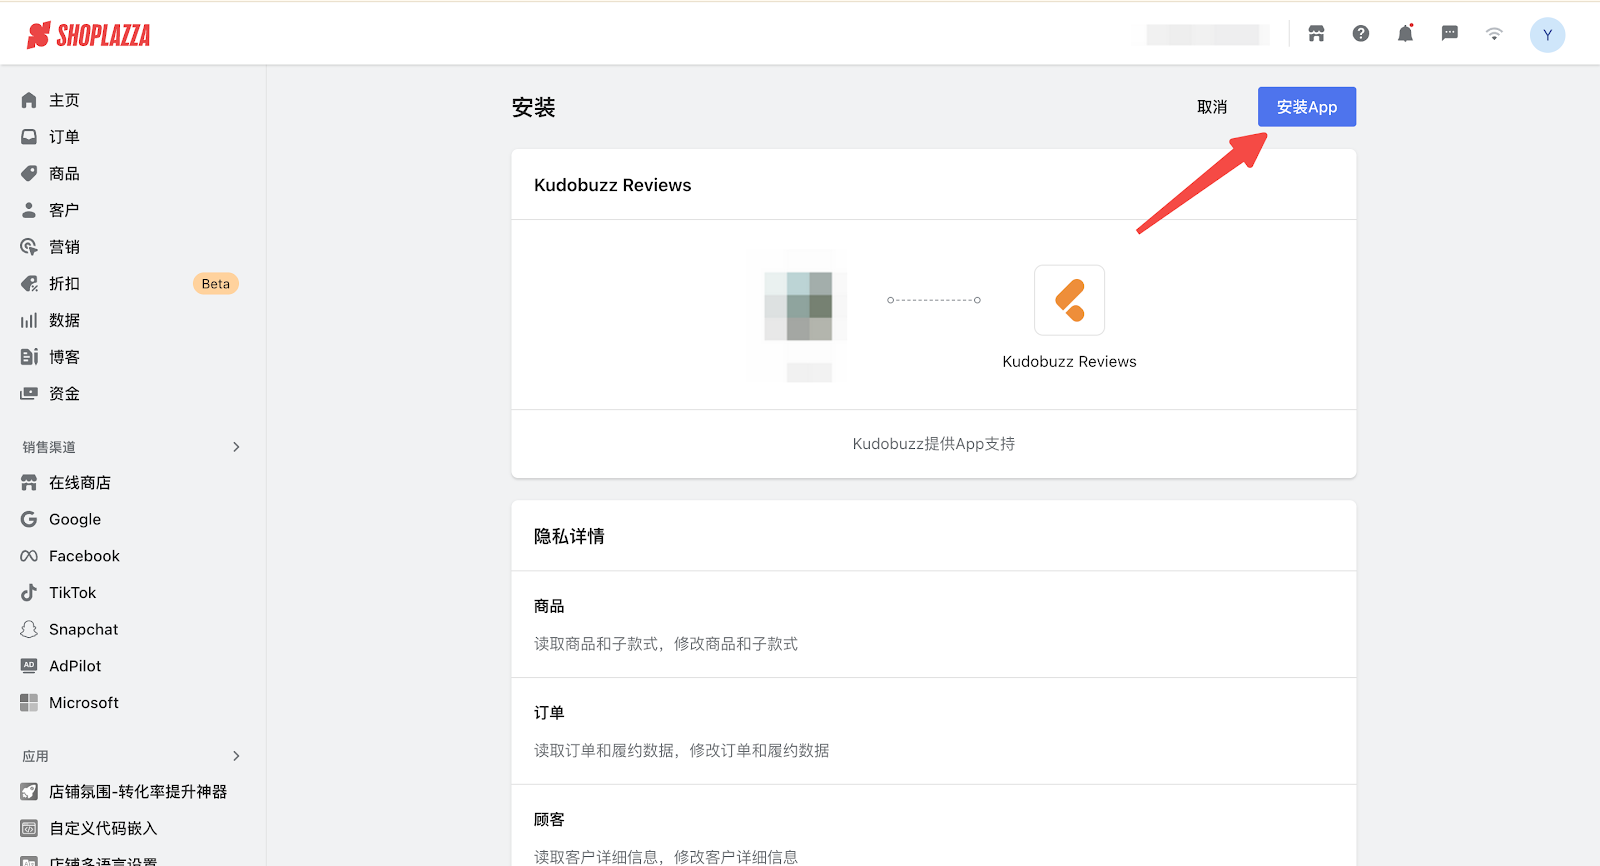1600x866 pixels.
Task: Open 订单 in sidebar
Action: (x=64, y=137)
